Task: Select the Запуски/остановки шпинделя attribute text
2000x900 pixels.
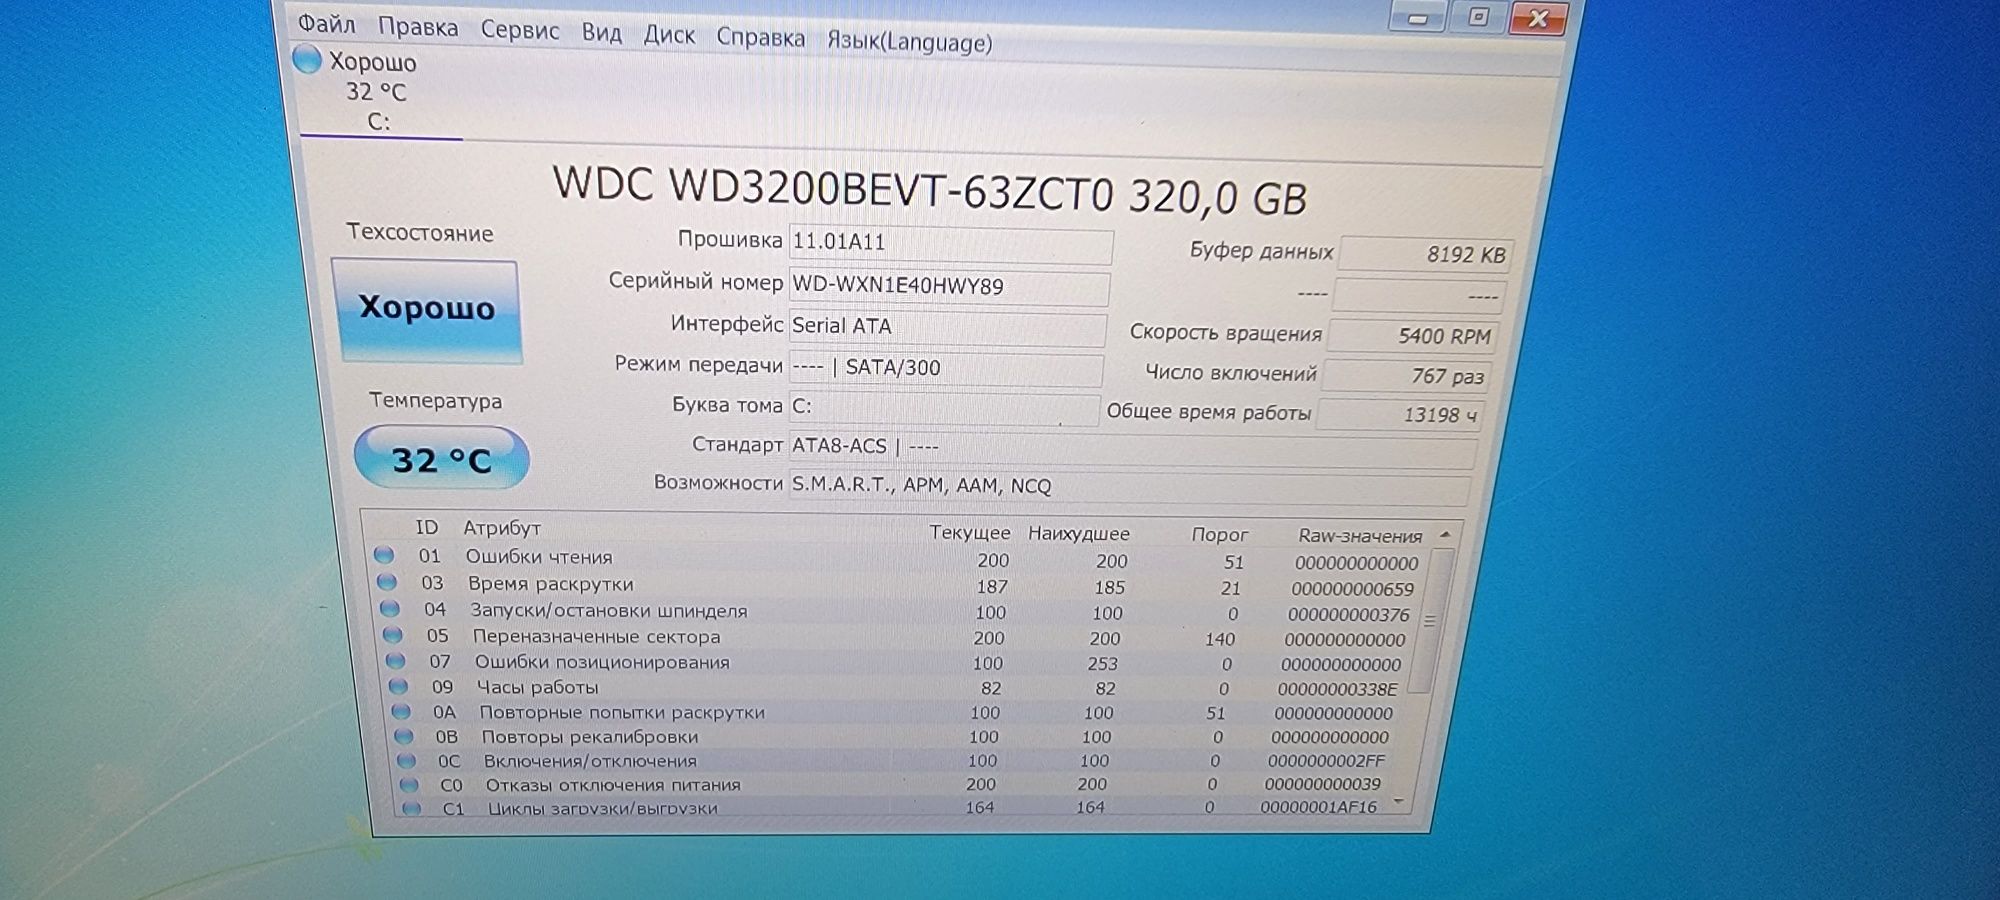Action: point(609,610)
